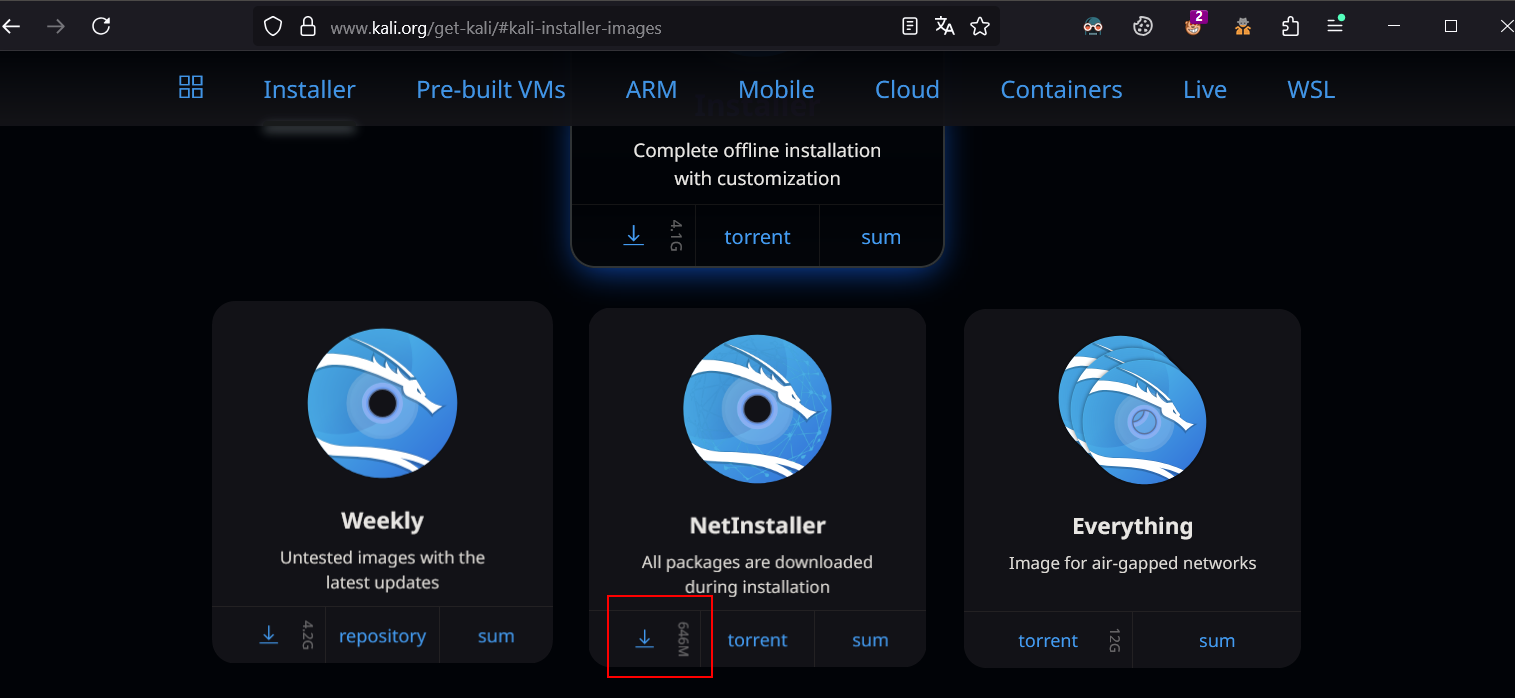Open the translate page icon
The width and height of the screenshot is (1515, 698).
[944, 27]
